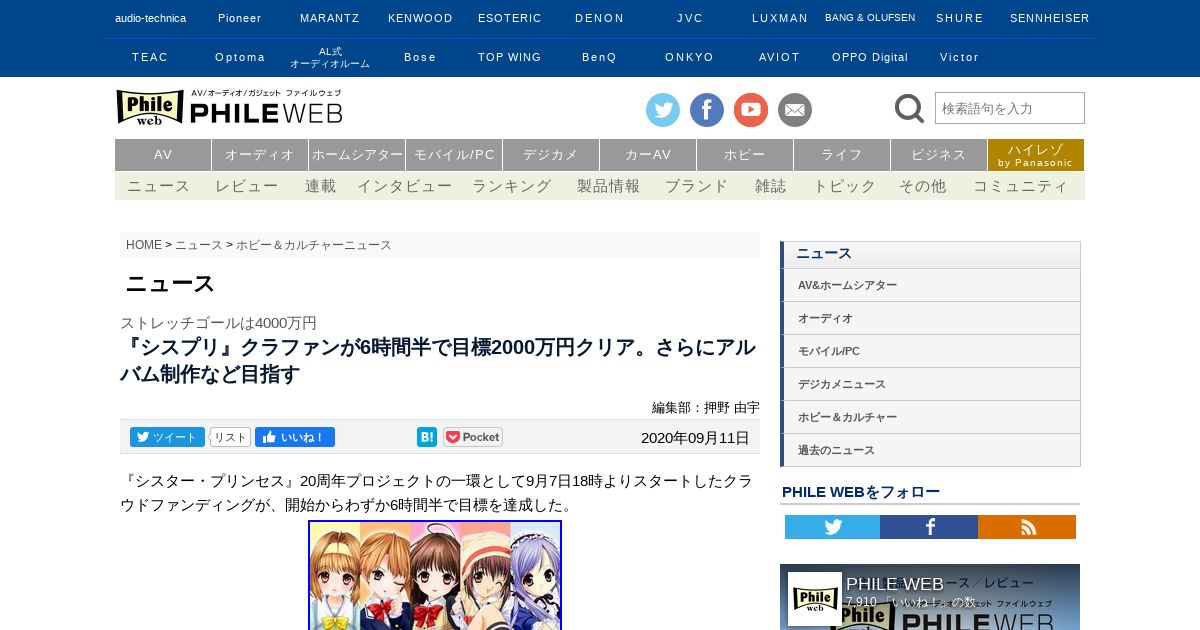Open 過去のニュース sidebar link
Viewport: 1200px width, 630px height.
931,450
